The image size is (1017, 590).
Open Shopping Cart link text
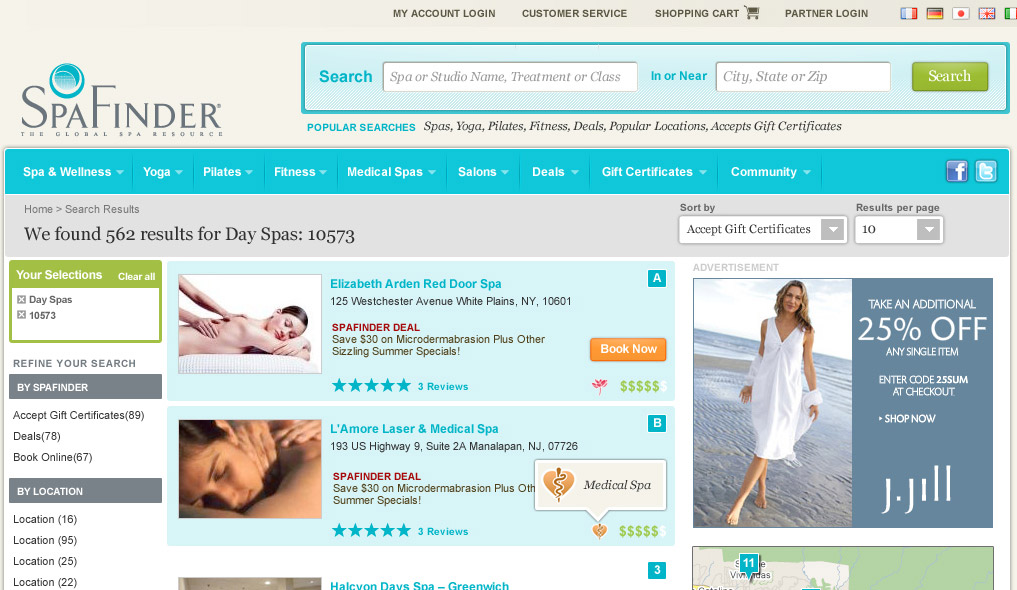pos(697,14)
